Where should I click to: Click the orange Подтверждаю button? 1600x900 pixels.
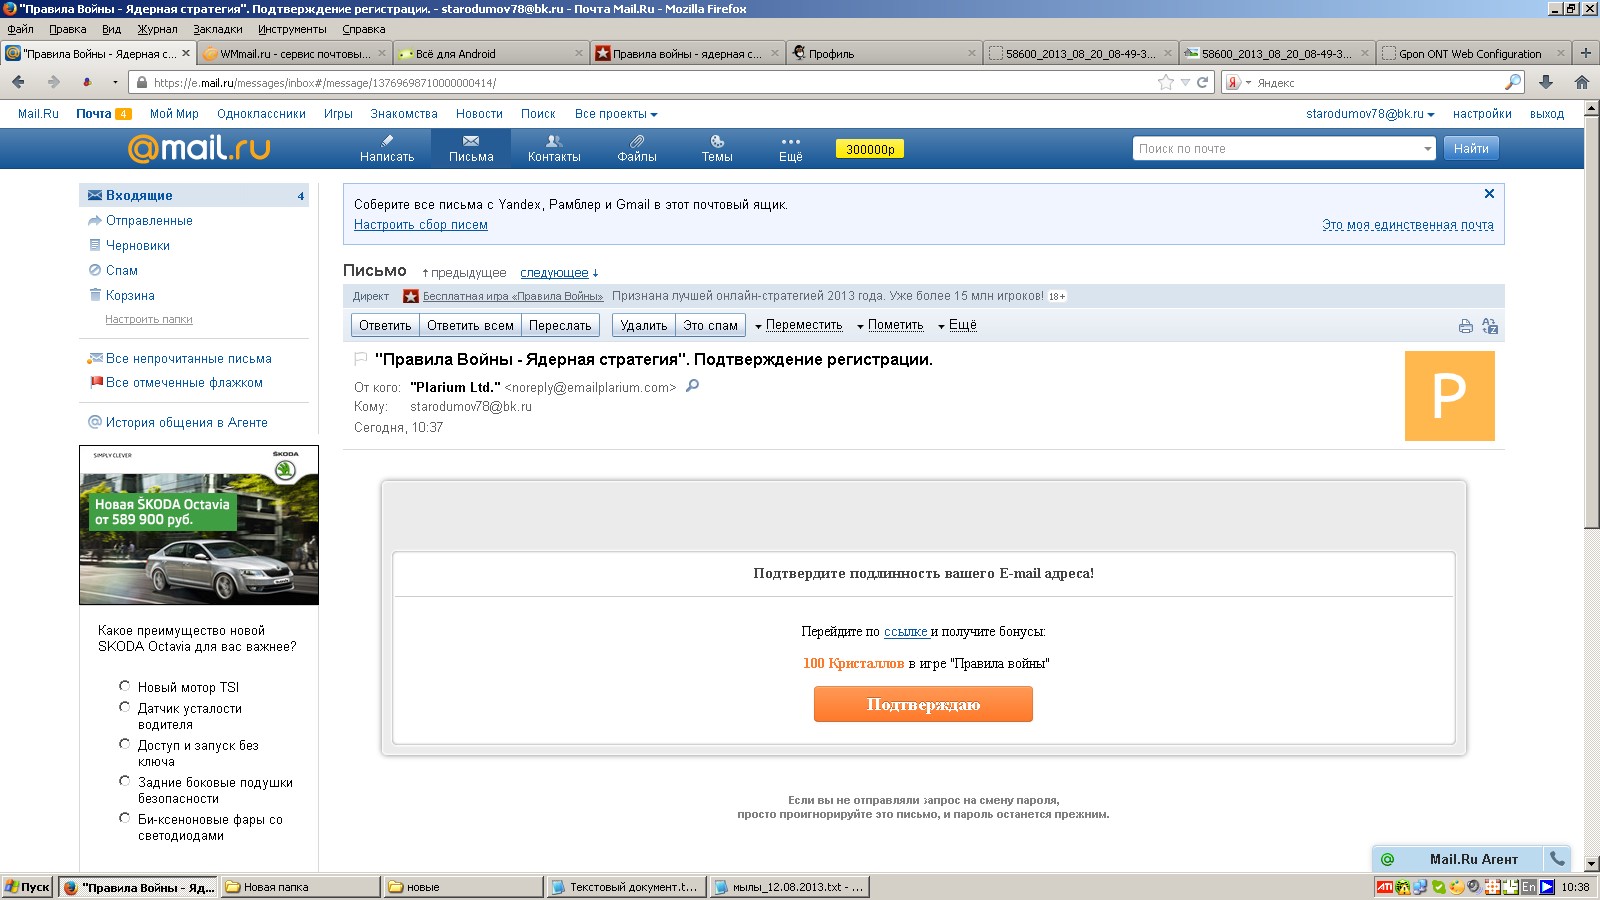(923, 704)
